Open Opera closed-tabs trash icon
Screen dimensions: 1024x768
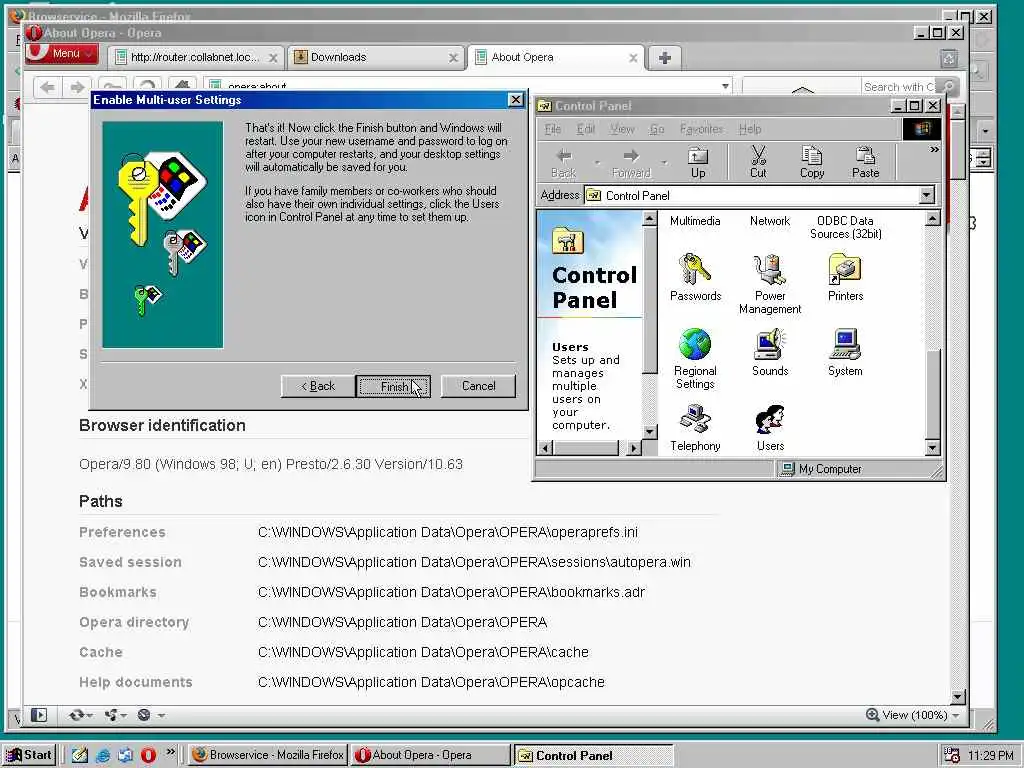coord(949,58)
